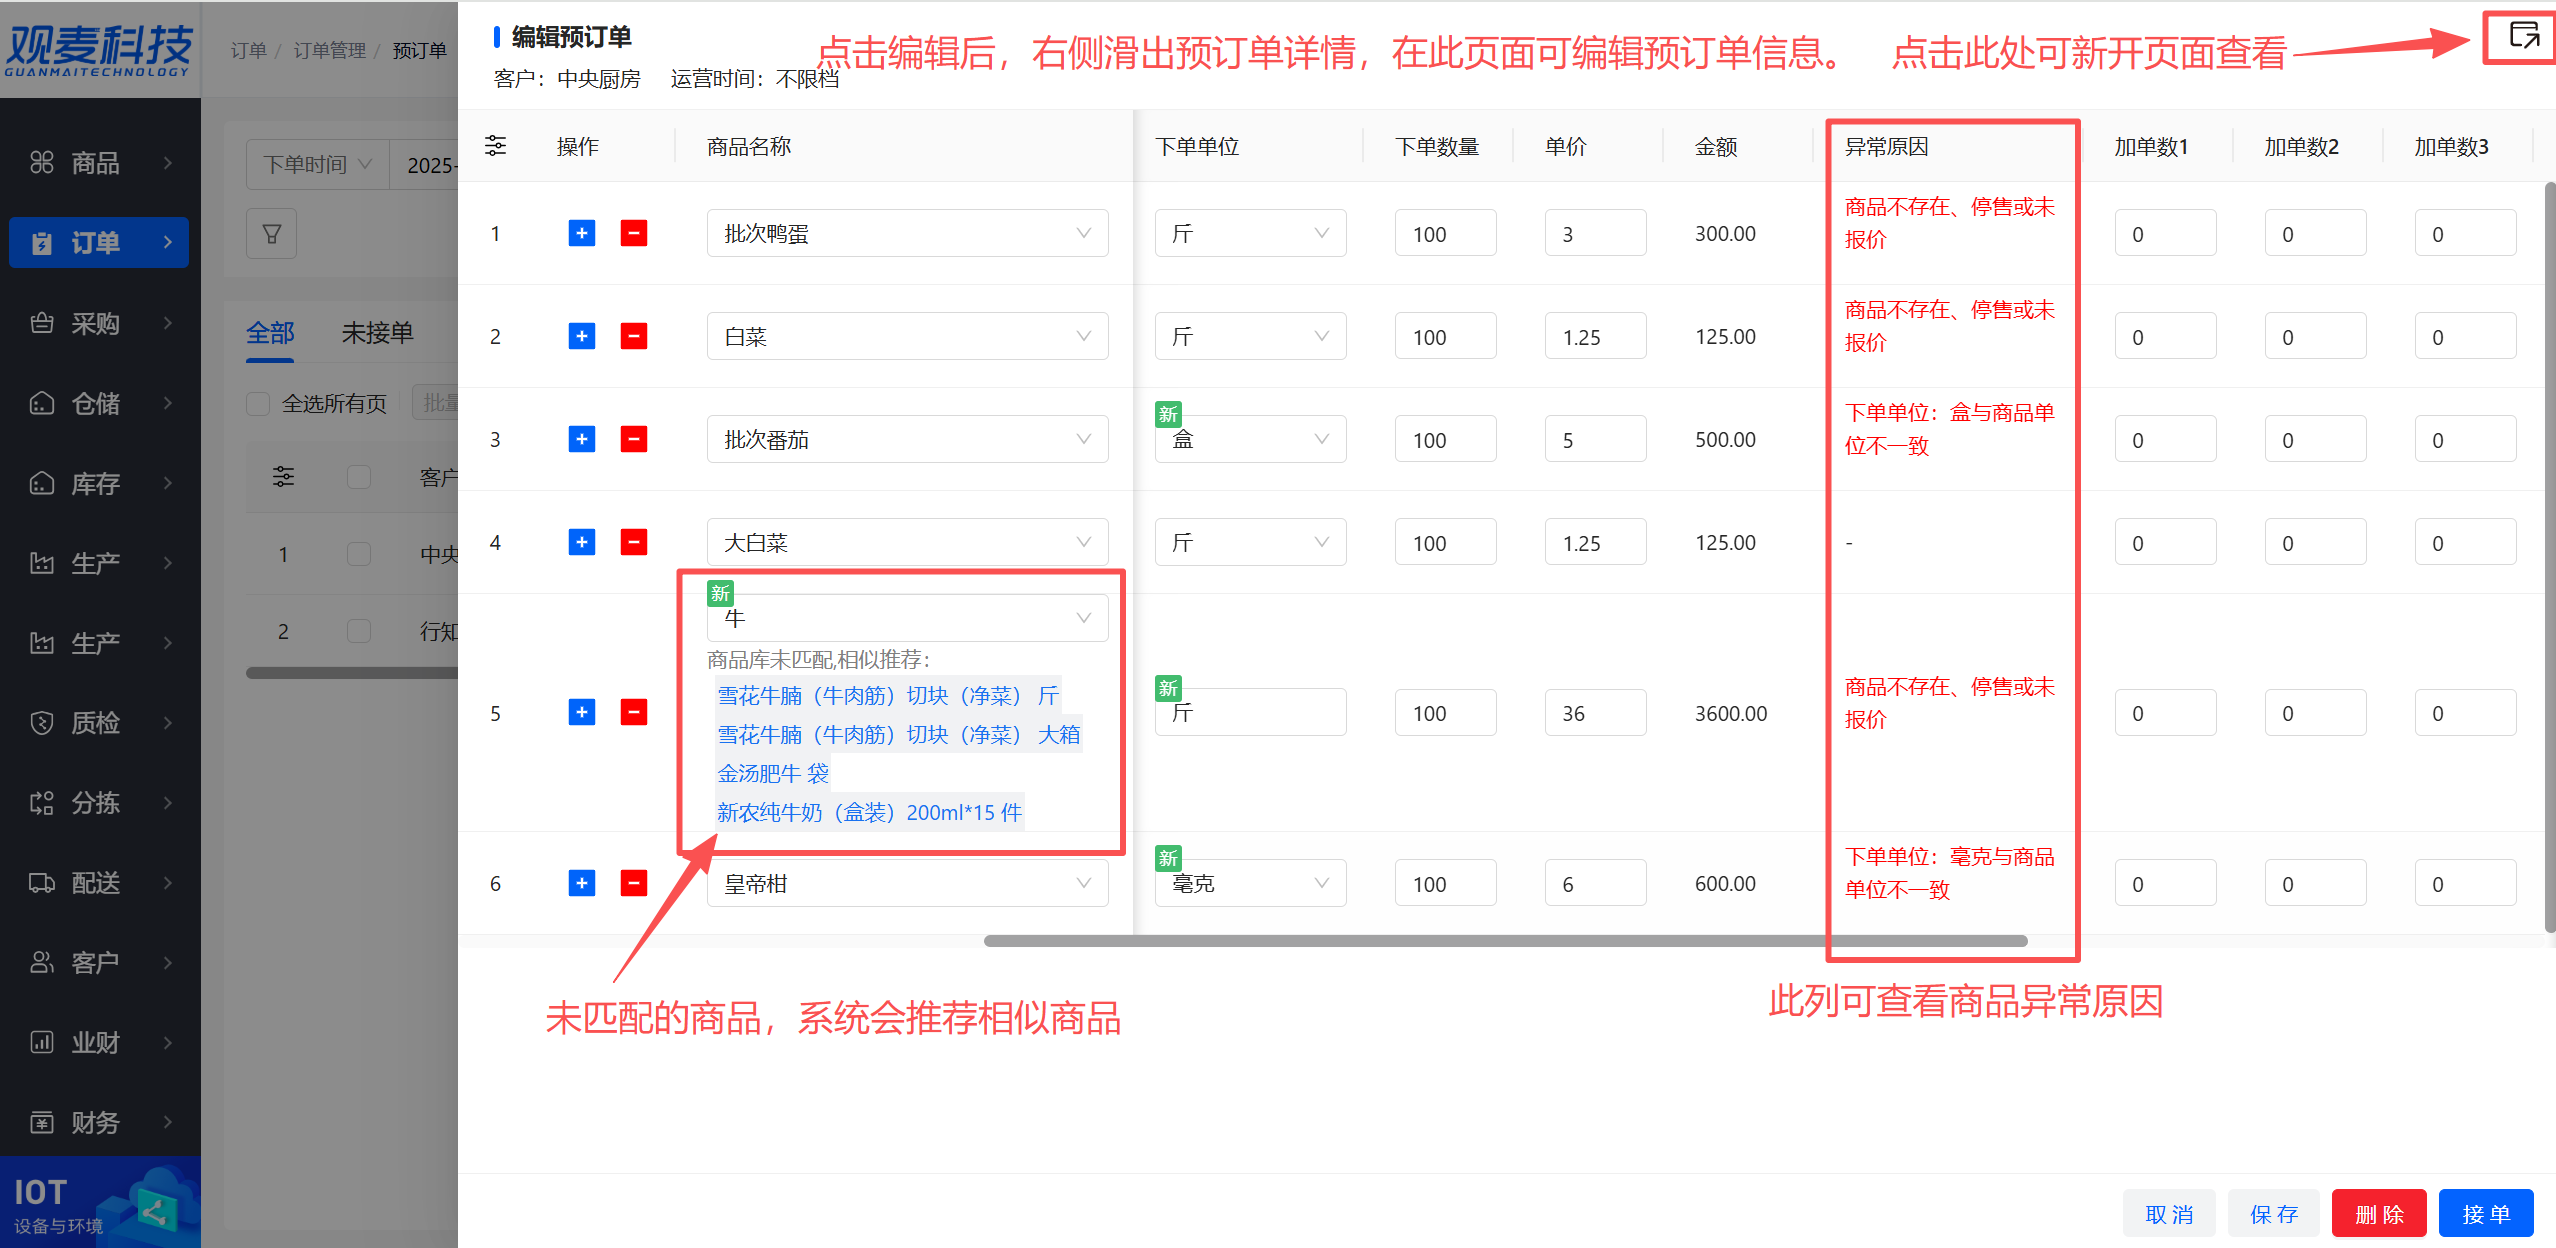Select suggested product 金汤肥牛 袋
2556x1248 pixels.
tap(772, 773)
